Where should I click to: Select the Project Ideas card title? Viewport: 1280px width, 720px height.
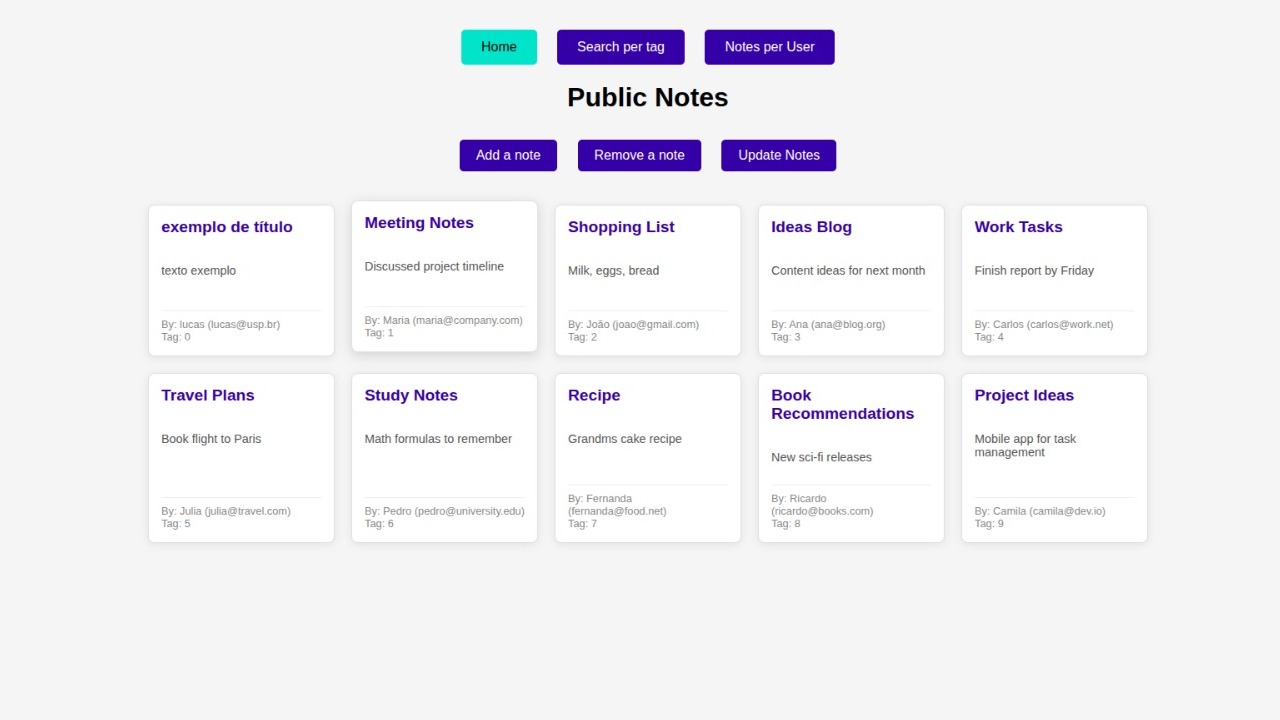pos(1024,395)
